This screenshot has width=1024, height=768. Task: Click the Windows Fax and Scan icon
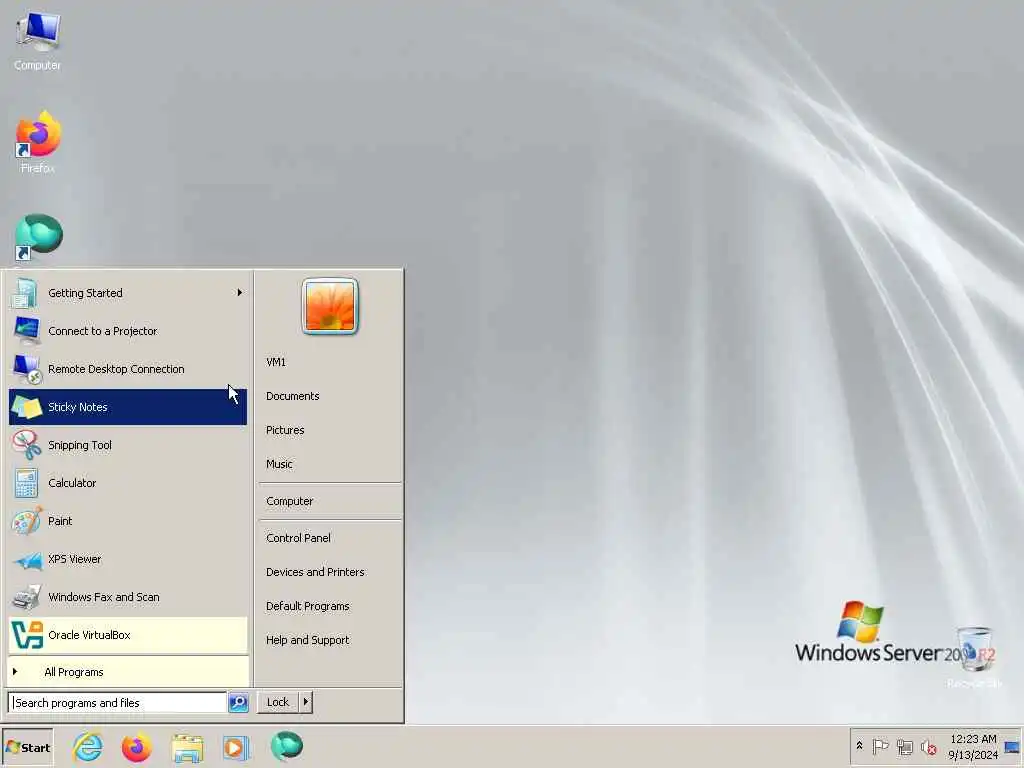coord(27,597)
